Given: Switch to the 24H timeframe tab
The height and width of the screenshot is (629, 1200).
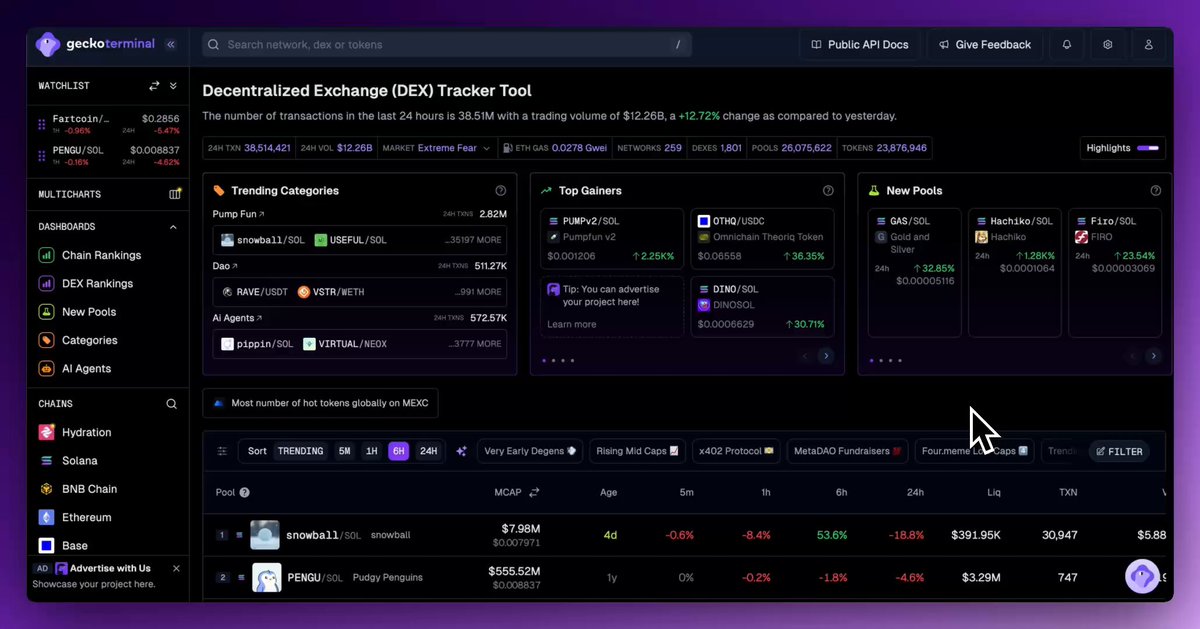Looking at the screenshot, I should [x=428, y=451].
